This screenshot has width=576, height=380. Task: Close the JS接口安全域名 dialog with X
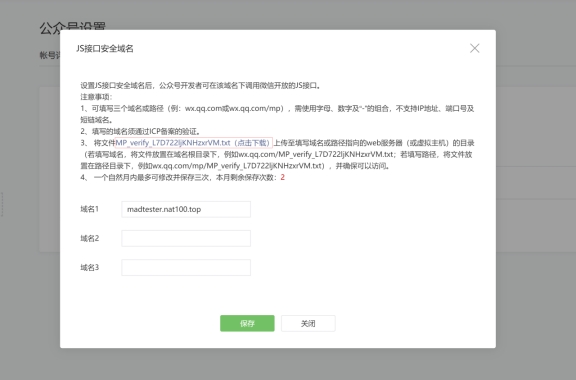coord(475,48)
